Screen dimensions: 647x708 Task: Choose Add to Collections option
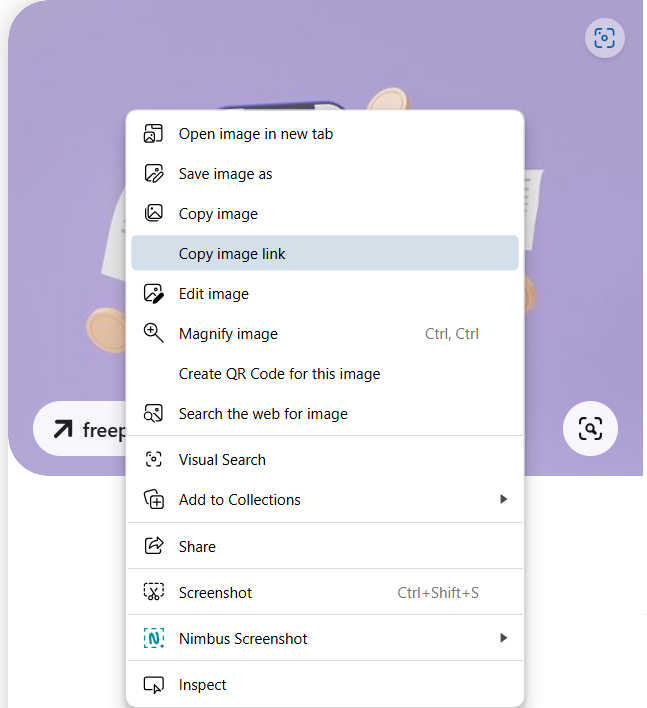(x=239, y=500)
